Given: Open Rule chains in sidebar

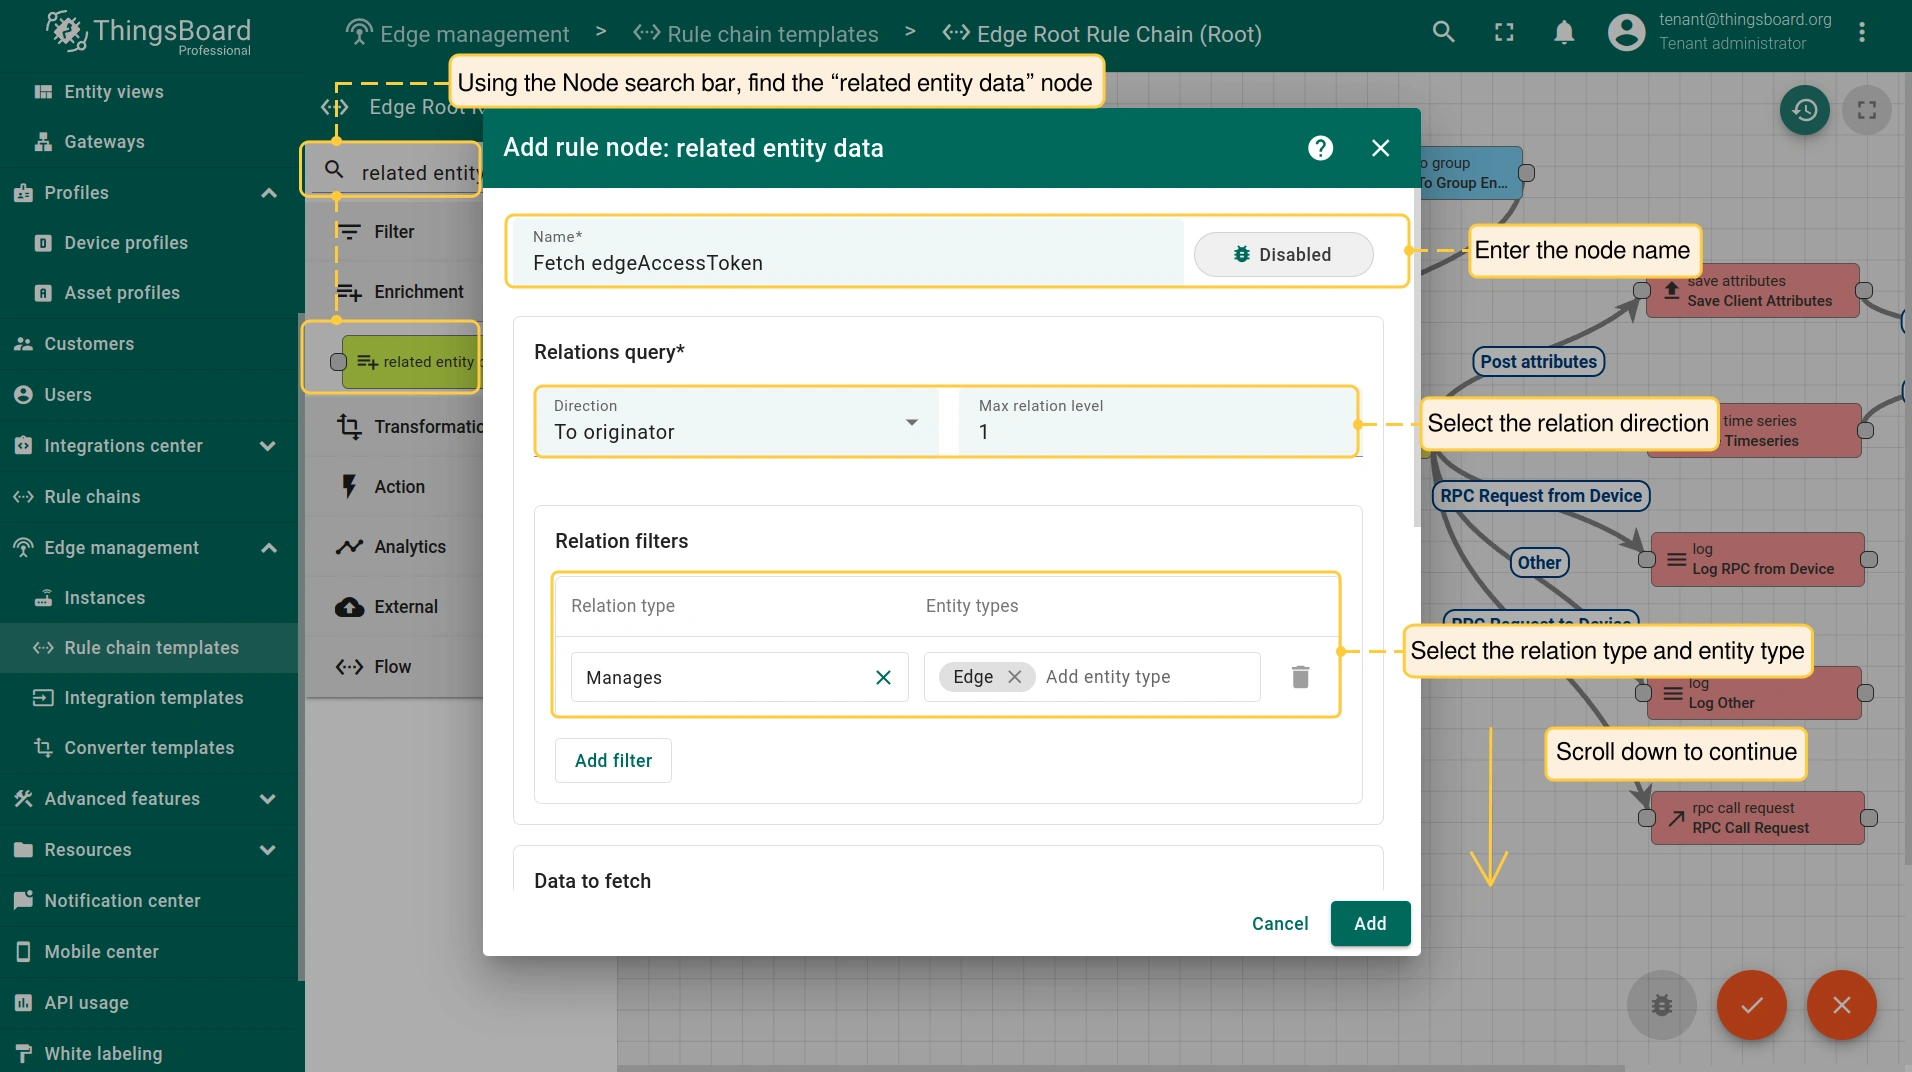Looking at the screenshot, I should coord(92,497).
